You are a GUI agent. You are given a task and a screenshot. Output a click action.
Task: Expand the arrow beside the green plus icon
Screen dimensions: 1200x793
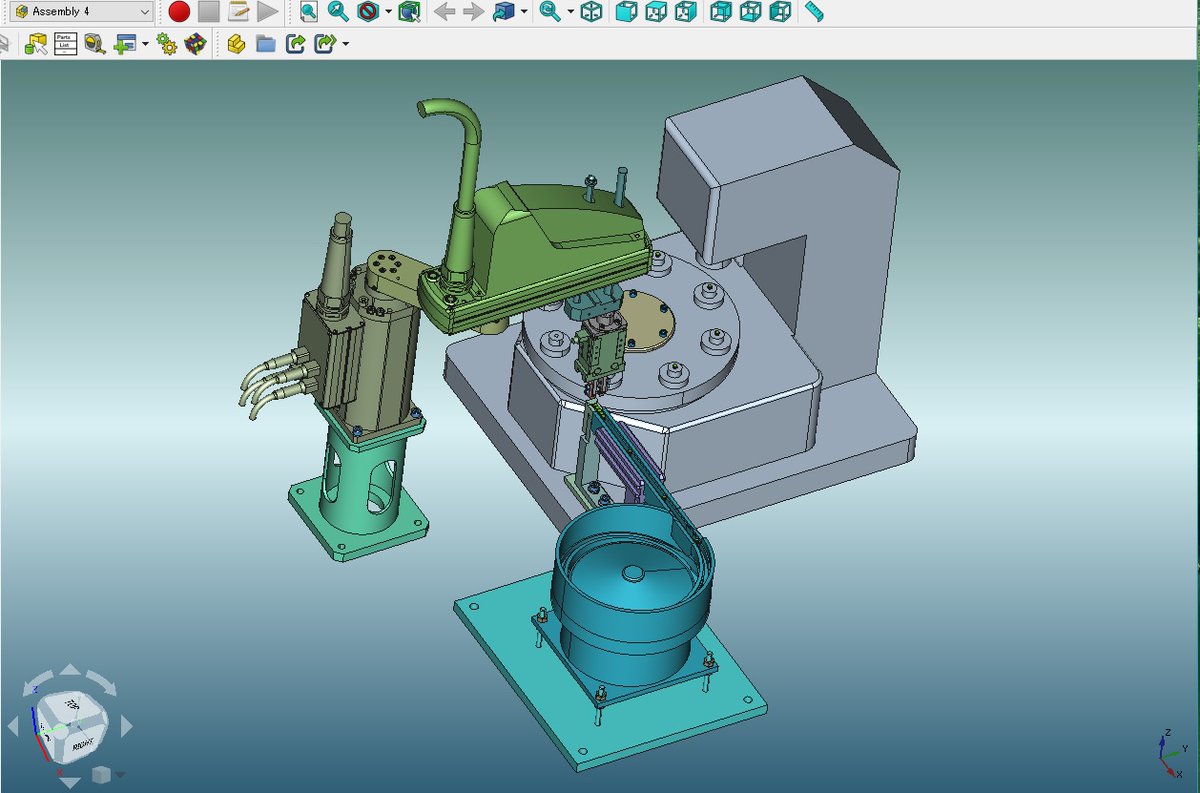click(x=145, y=45)
